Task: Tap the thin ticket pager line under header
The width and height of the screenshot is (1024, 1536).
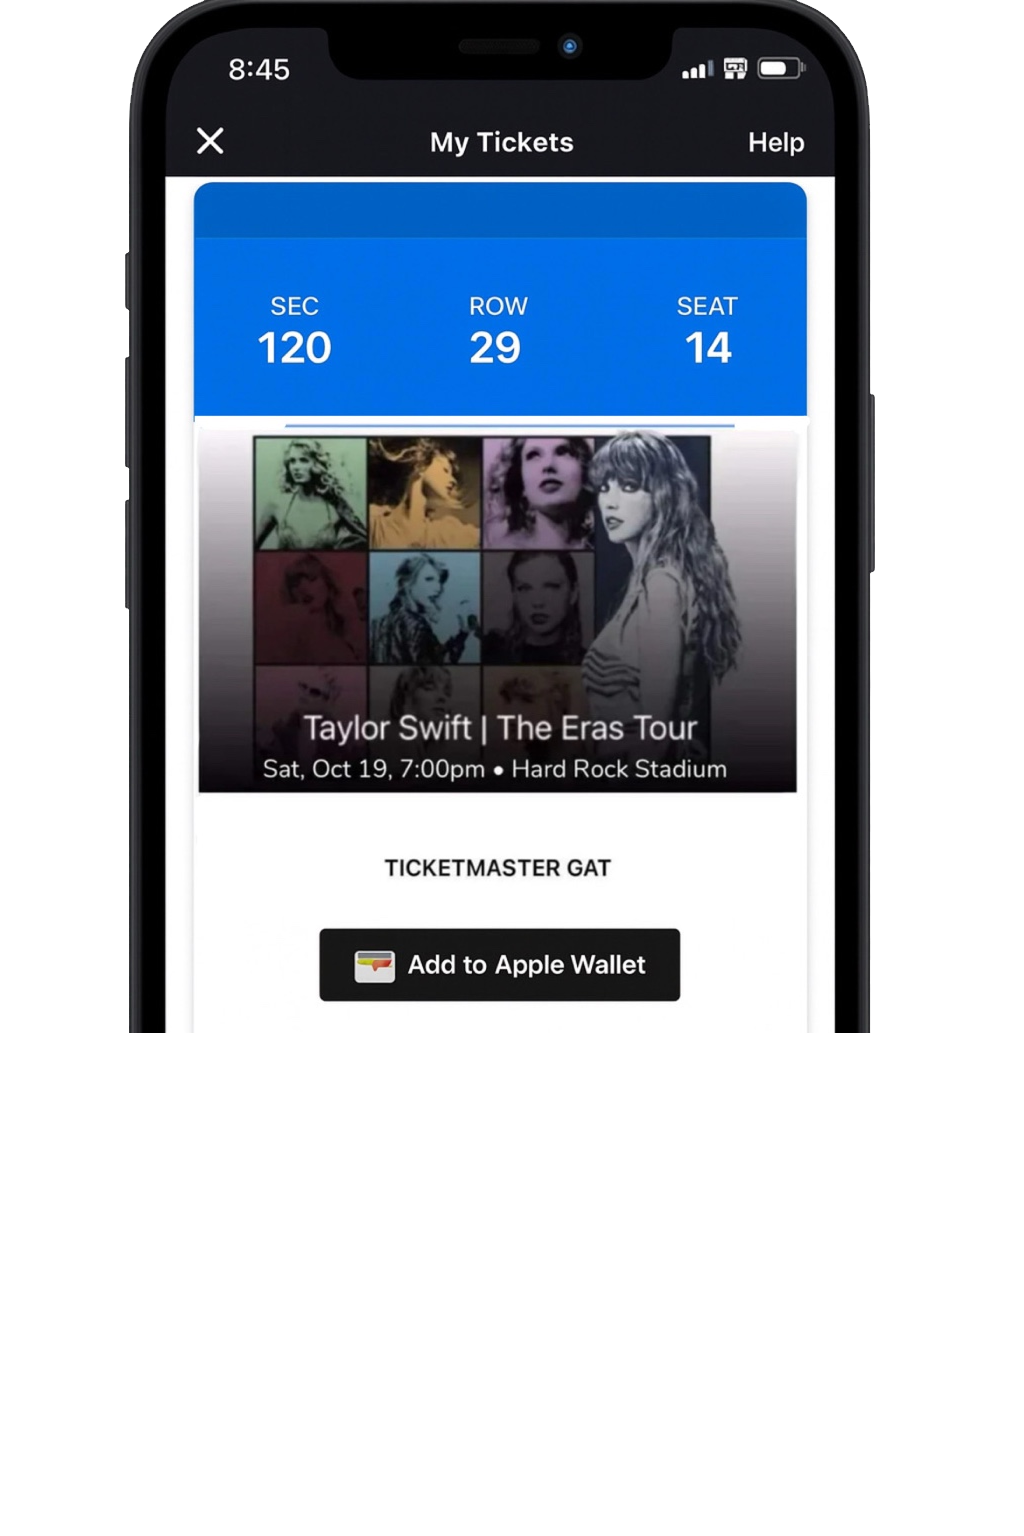Action: click(x=510, y=426)
